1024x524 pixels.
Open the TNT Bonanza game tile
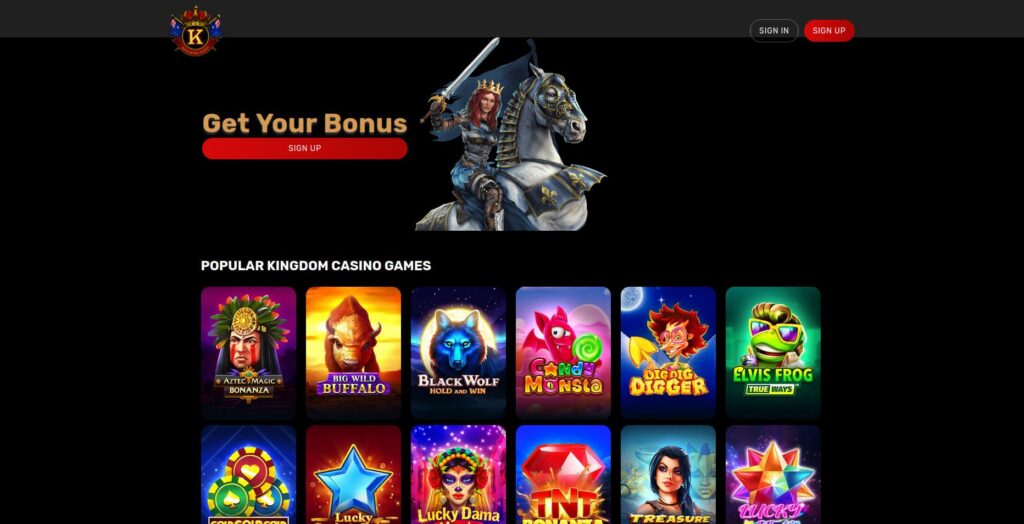point(563,475)
